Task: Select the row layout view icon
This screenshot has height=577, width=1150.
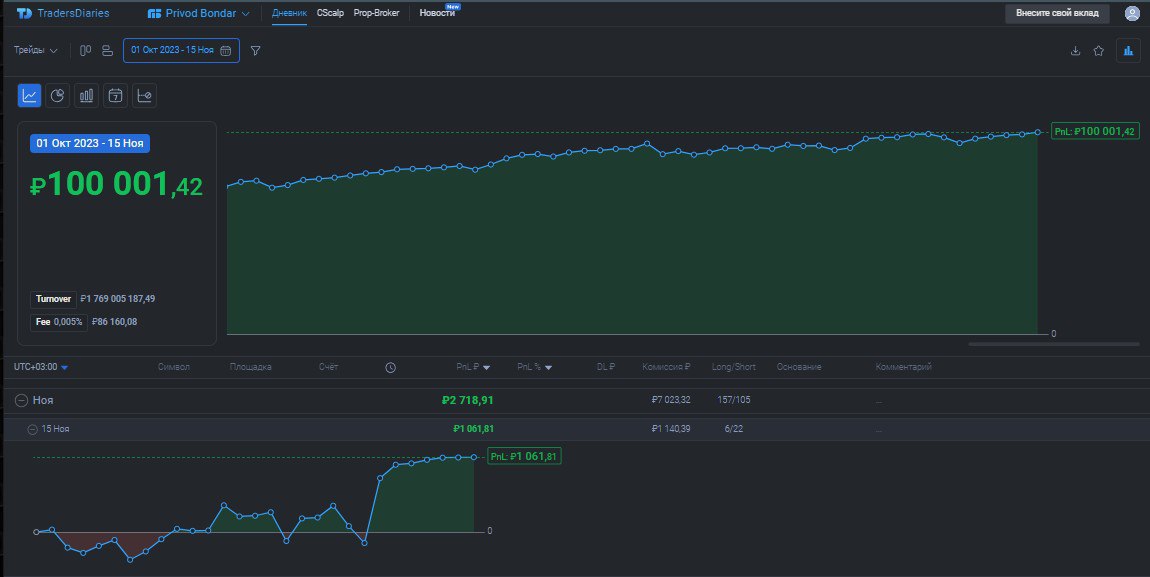Action: (x=107, y=51)
